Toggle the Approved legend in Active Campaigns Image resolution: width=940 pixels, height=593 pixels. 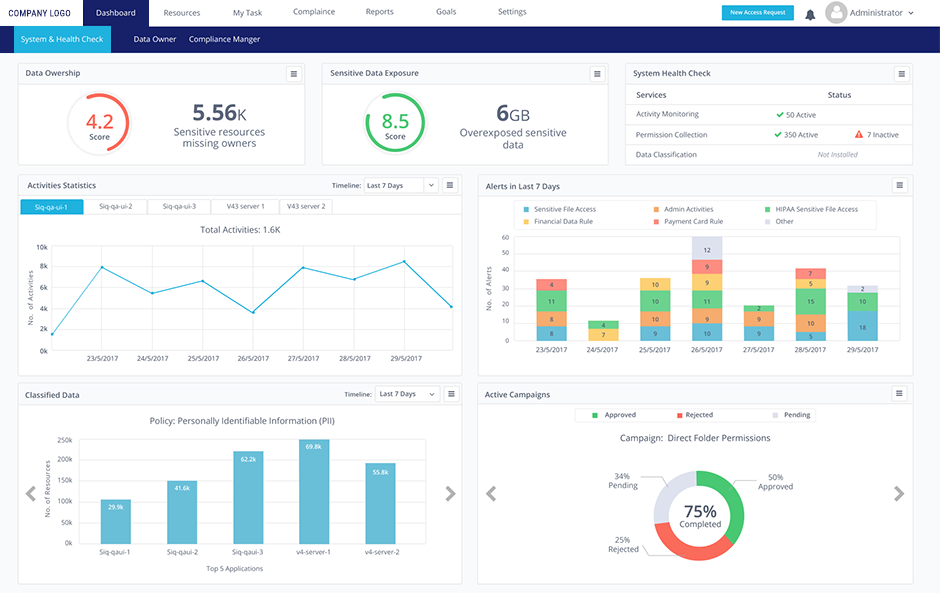(x=613, y=414)
